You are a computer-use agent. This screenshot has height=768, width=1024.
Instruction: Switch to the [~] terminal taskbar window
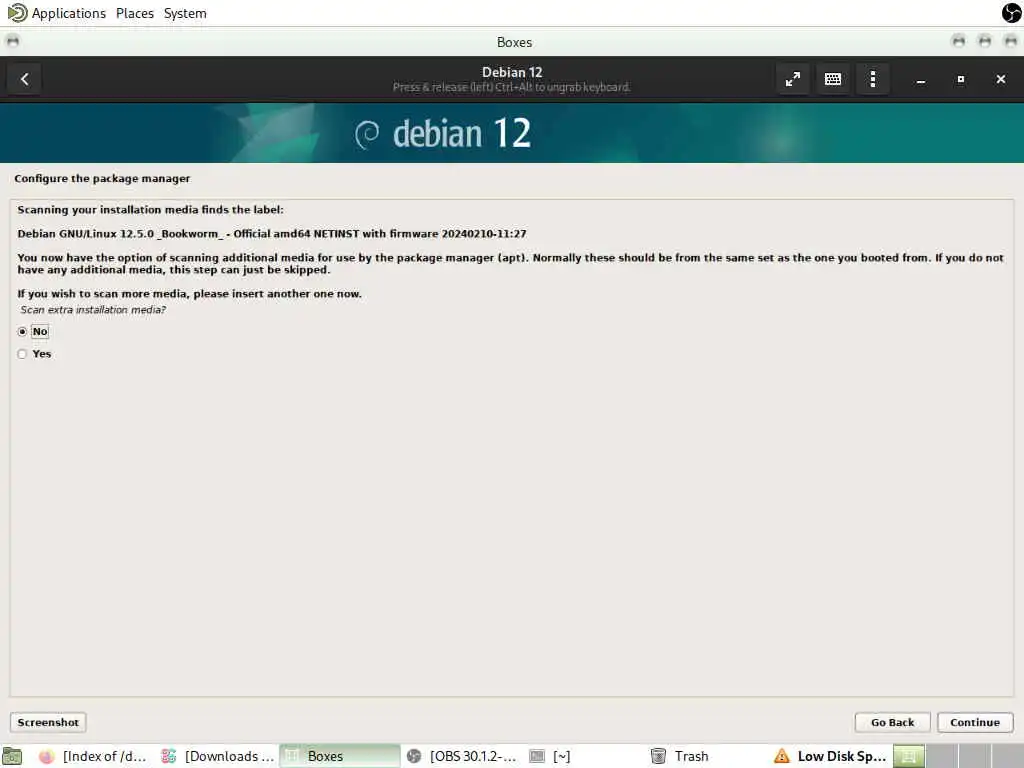pyautogui.click(x=550, y=756)
